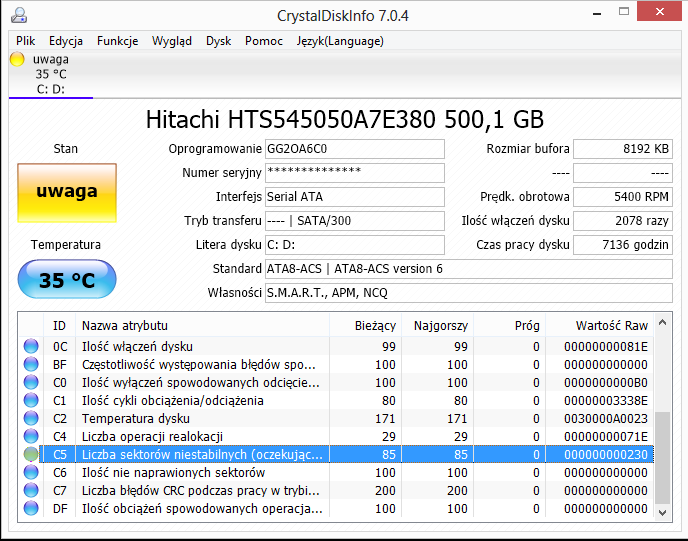Image resolution: width=688 pixels, height=541 pixels.
Task: Select the uwaga 35 °C disk tab
Action: 51,74
